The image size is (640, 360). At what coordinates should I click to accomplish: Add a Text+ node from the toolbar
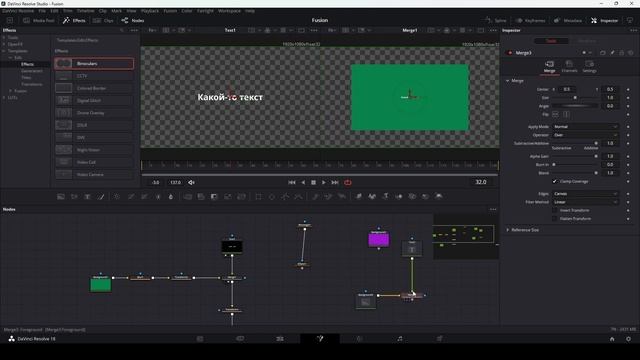87,197
